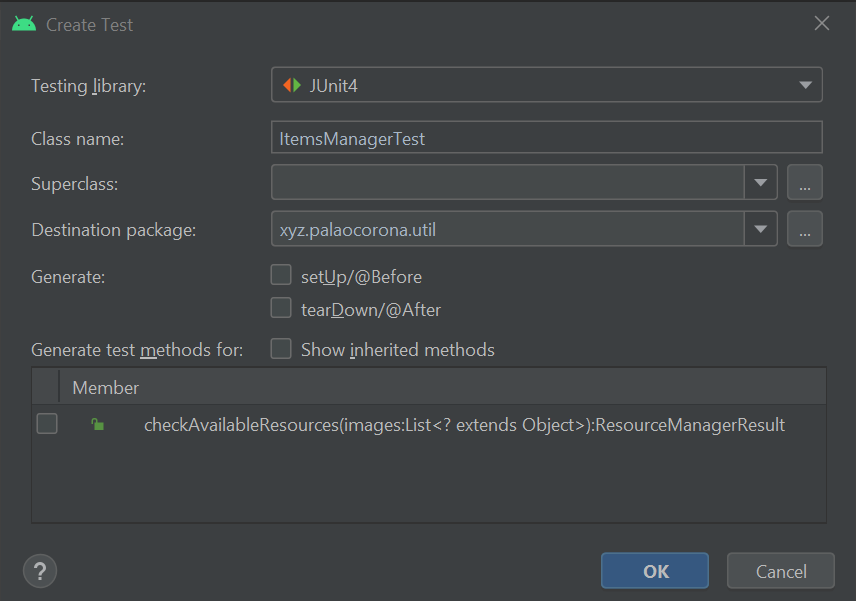Image resolution: width=856 pixels, height=601 pixels.
Task: Enable the tearDown/@After checkbox
Action: pos(282,309)
